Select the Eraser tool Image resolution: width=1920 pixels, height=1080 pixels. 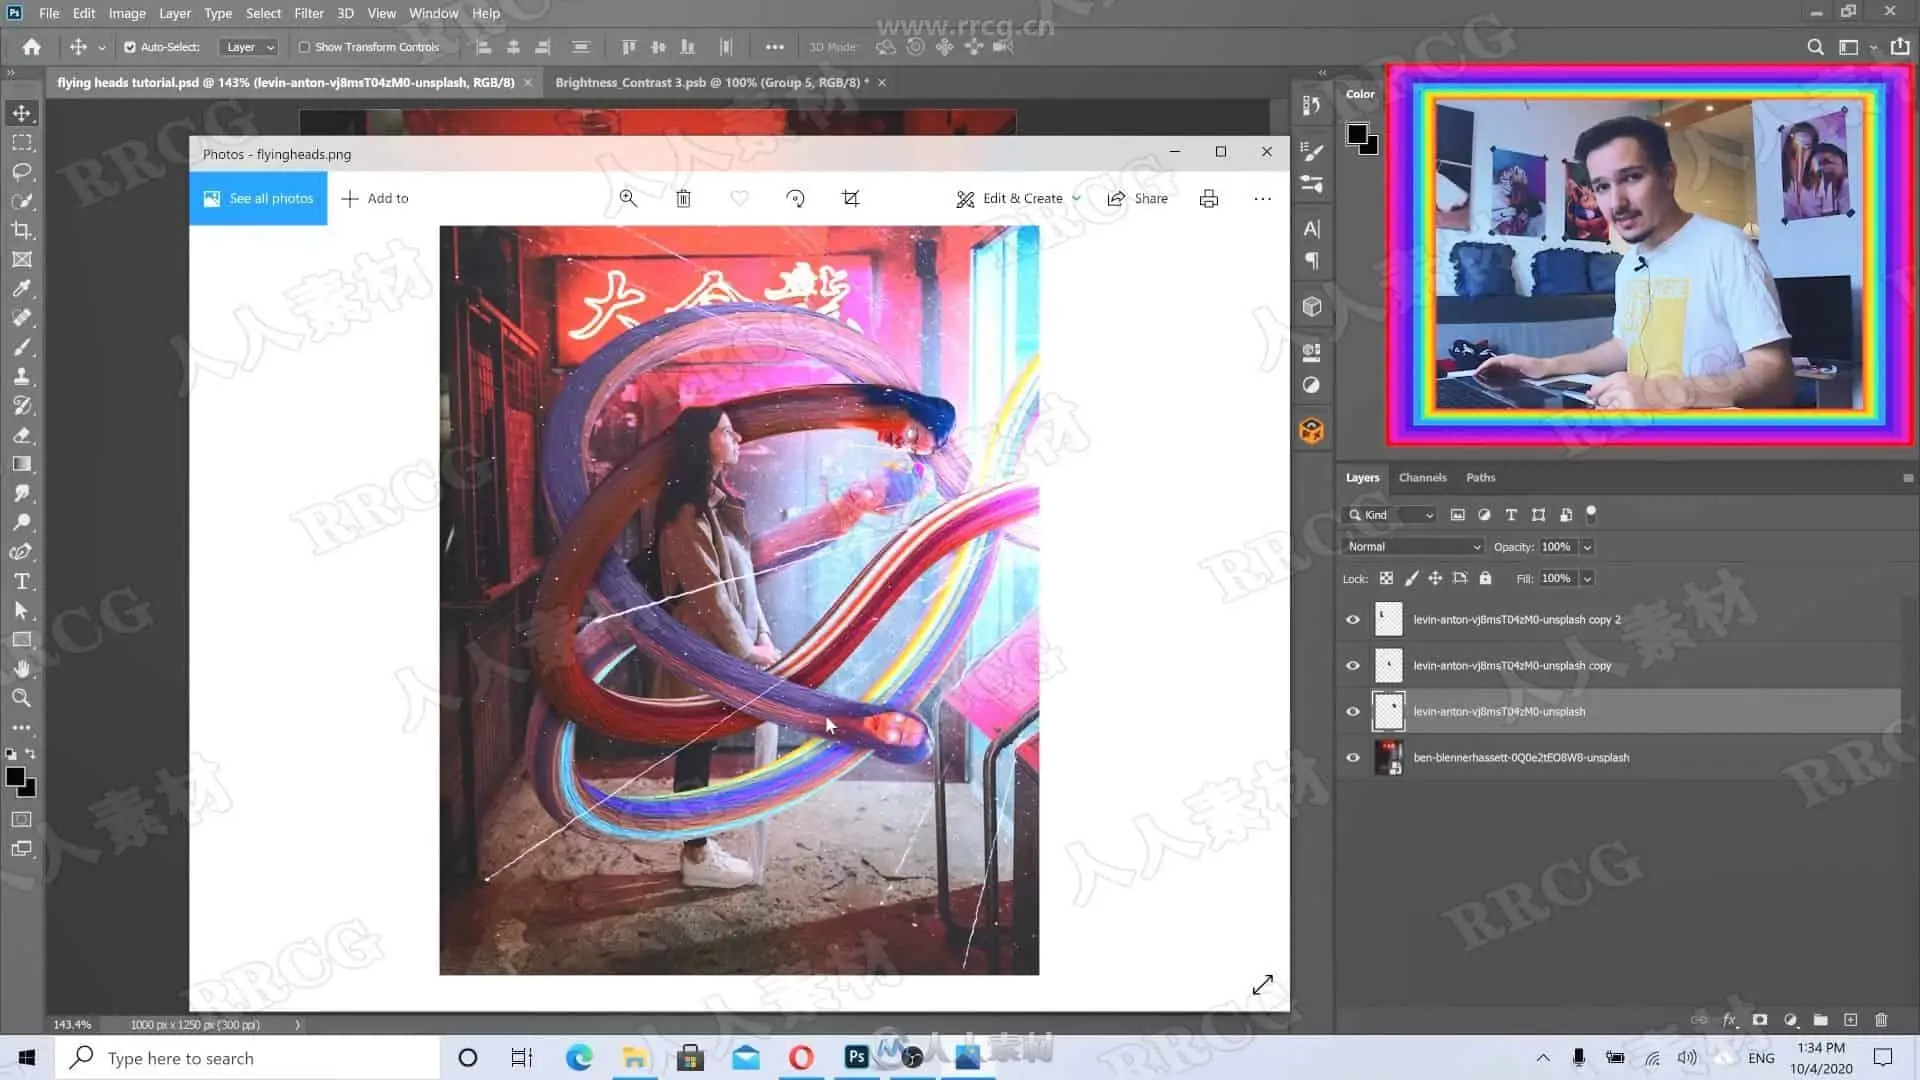point(22,435)
